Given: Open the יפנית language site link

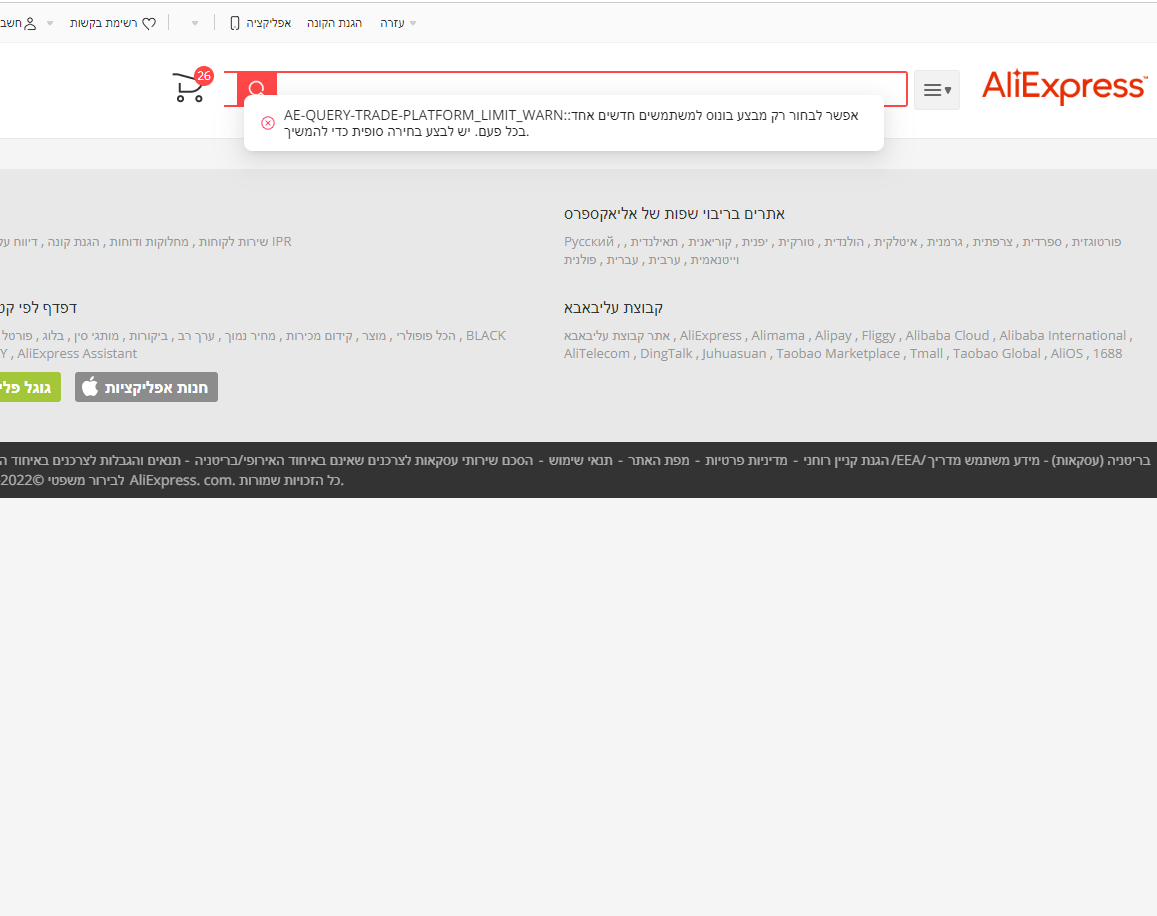Looking at the screenshot, I should tap(754, 241).
